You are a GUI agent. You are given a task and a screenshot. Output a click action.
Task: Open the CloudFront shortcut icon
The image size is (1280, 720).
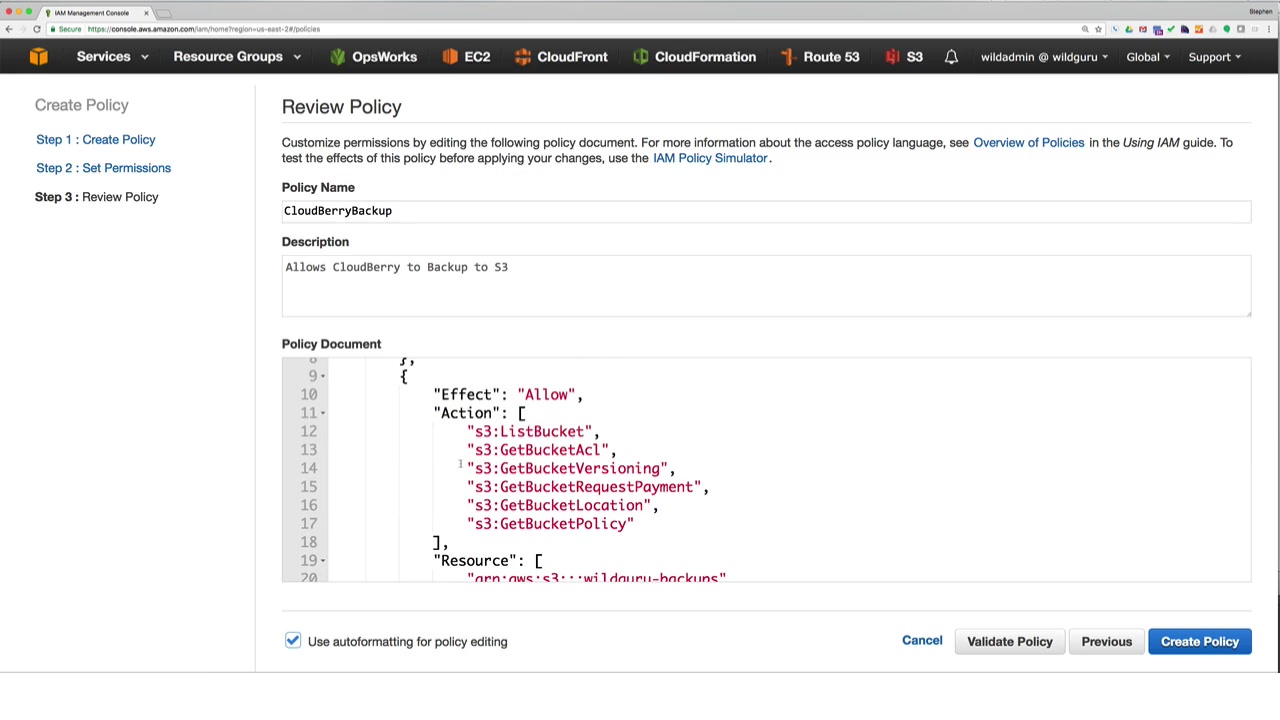point(523,57)
